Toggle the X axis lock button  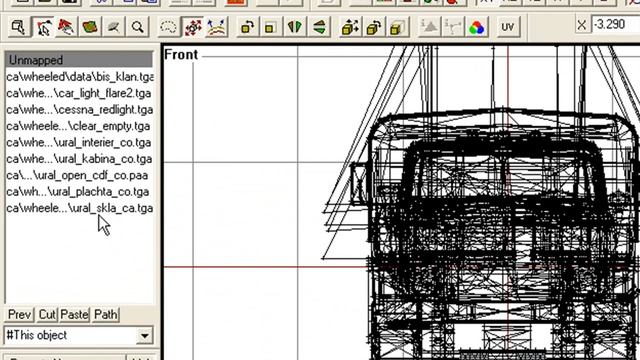(582, 25)
